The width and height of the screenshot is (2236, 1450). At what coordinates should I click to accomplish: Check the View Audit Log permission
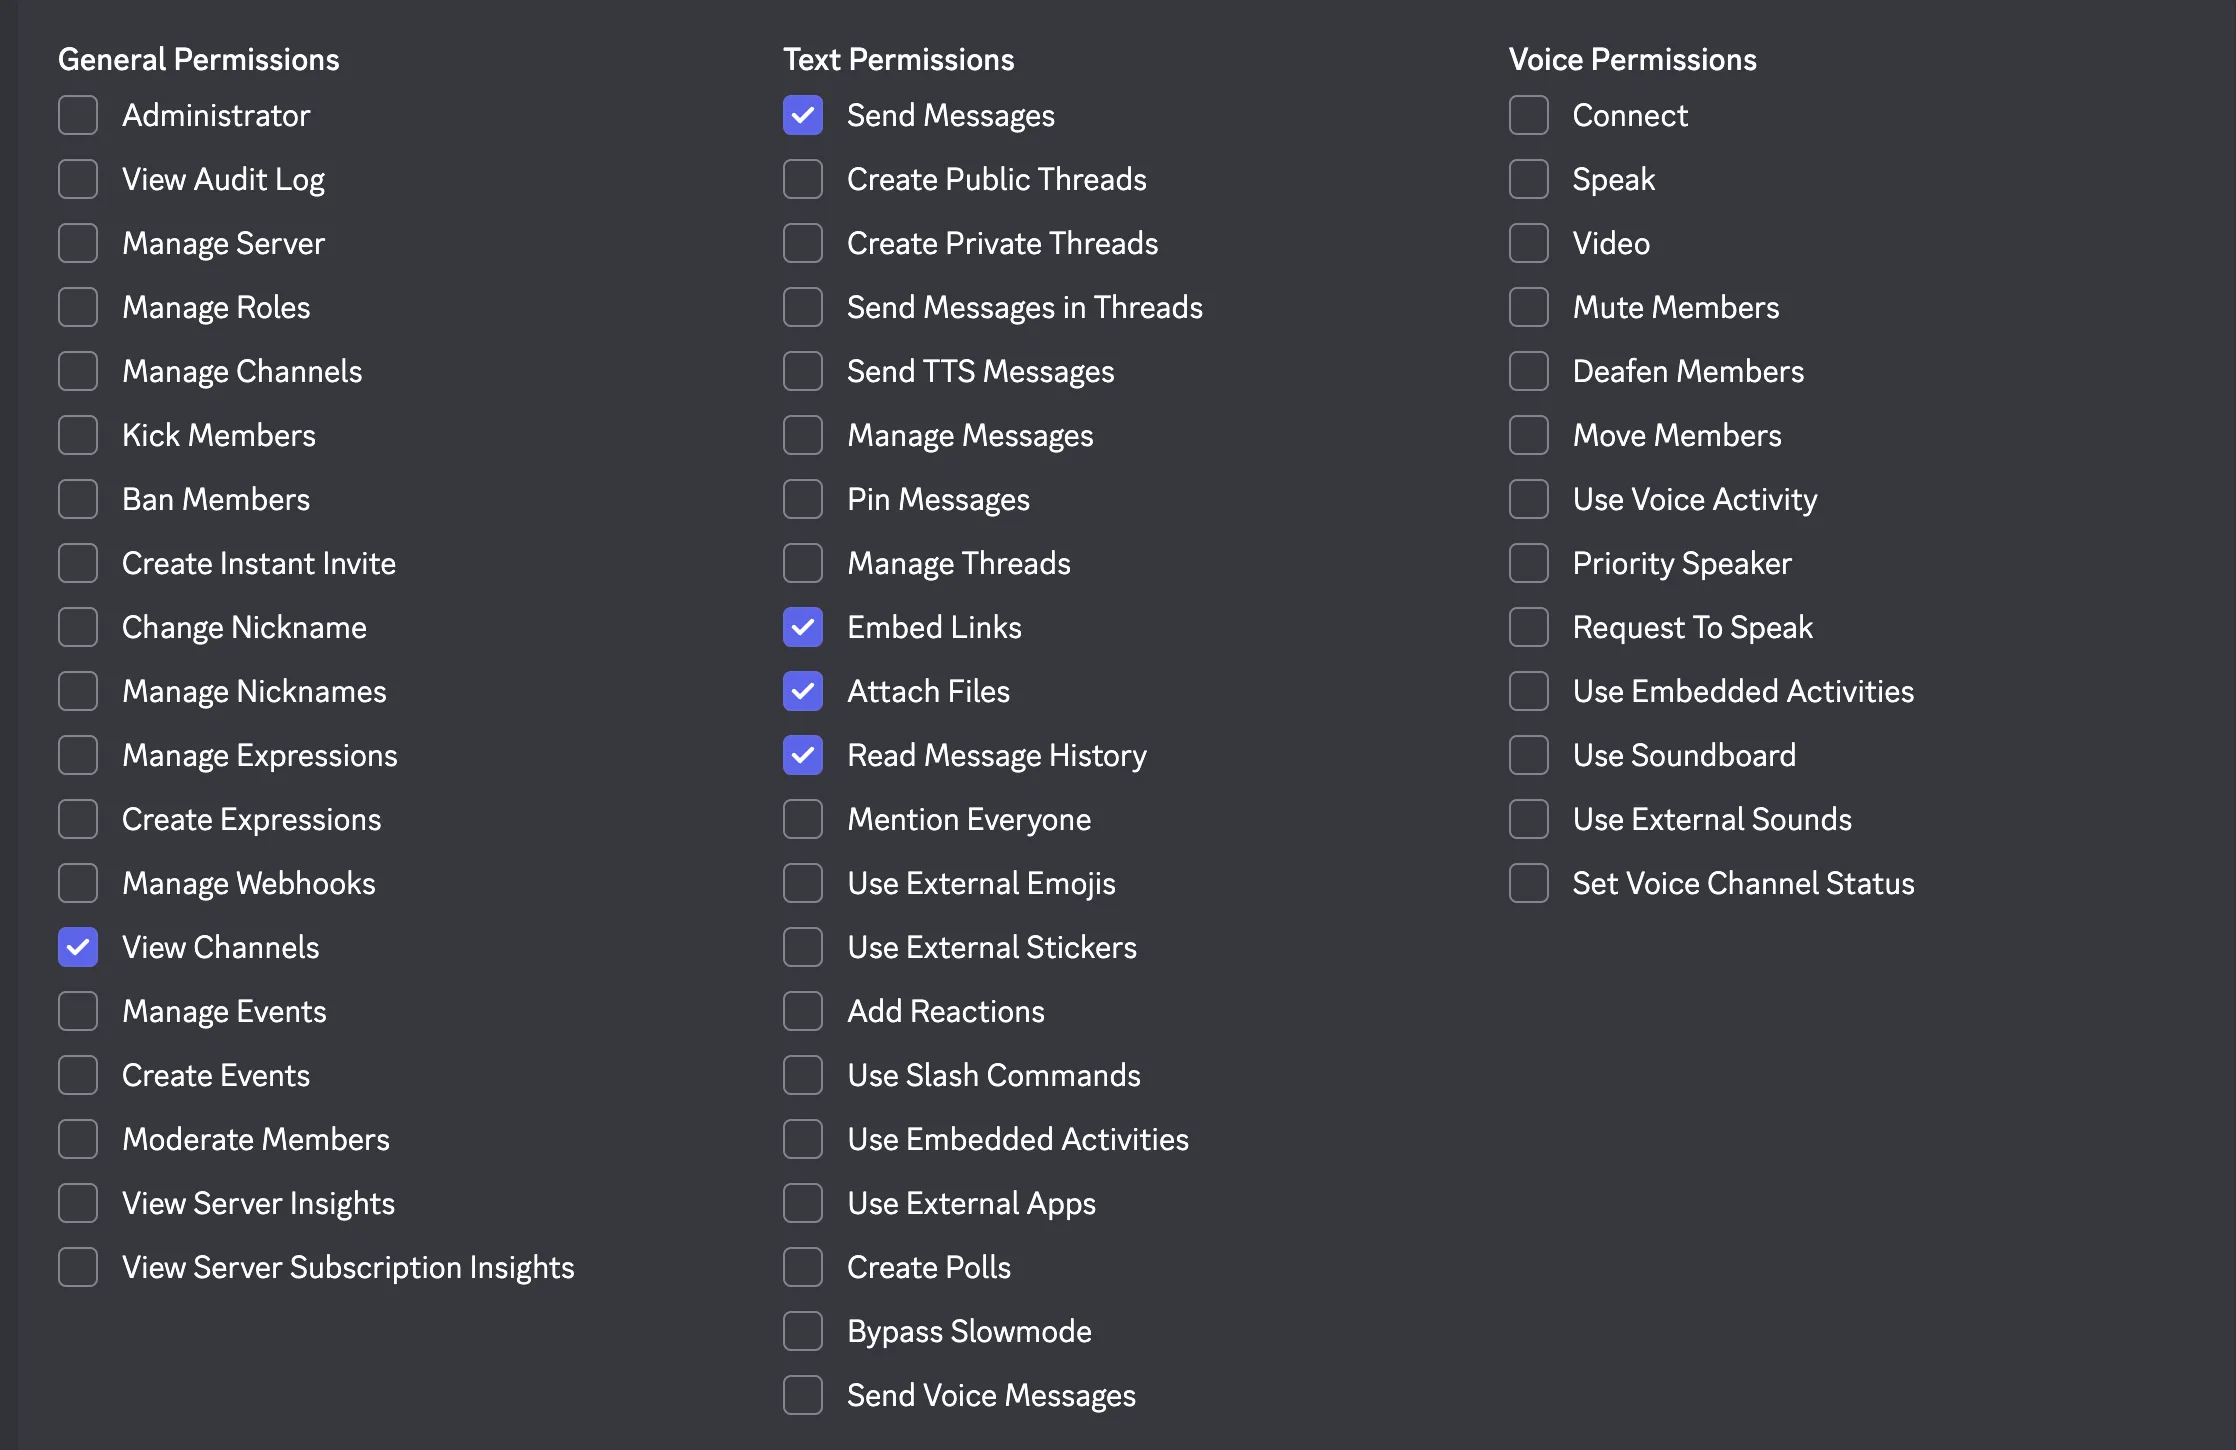pos(78,179)
